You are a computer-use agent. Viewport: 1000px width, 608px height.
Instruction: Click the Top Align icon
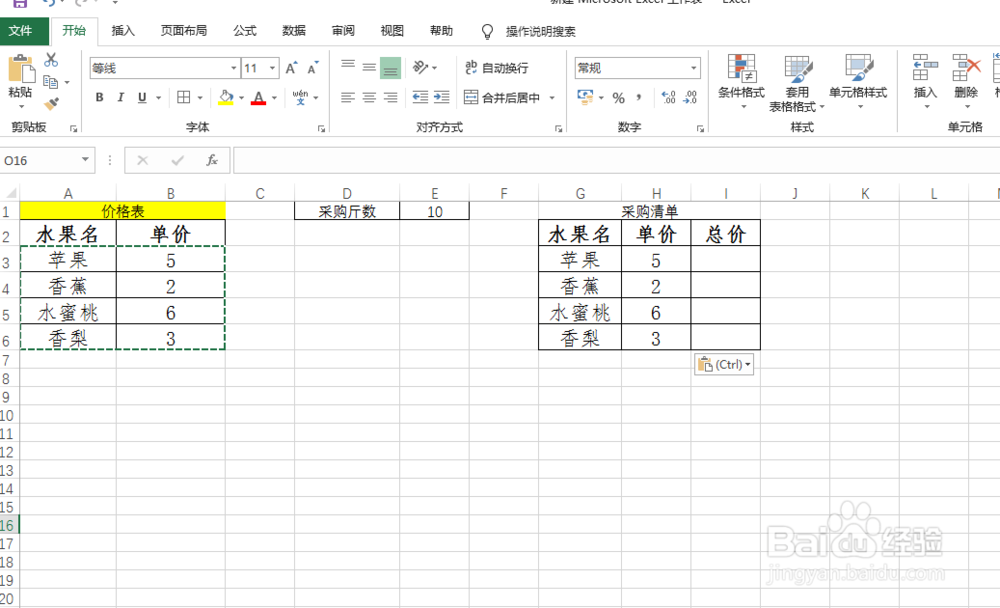tap(348, 66)
